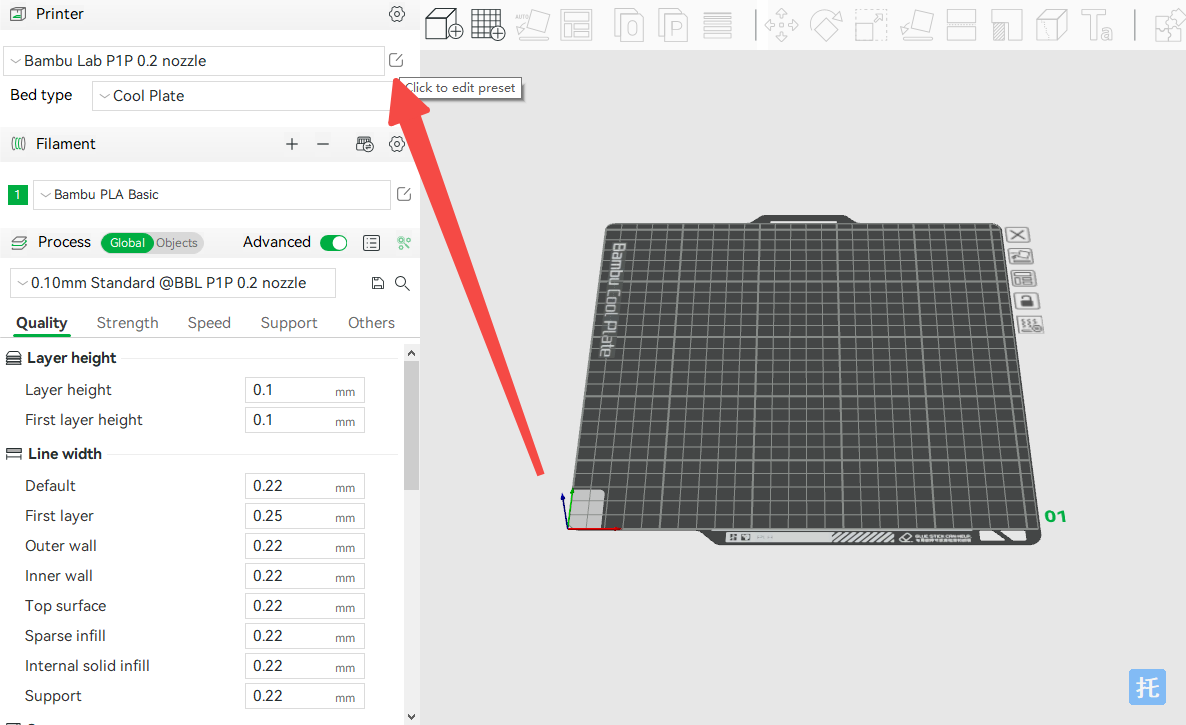Click the First layer line width field

305,516
